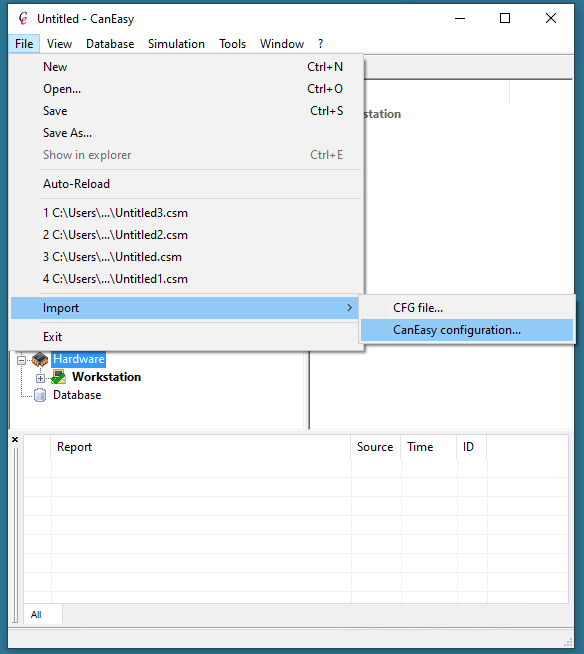The image size is (584, 654).
Task: Select the Import menu entry
Action: (x=186, y=308)
